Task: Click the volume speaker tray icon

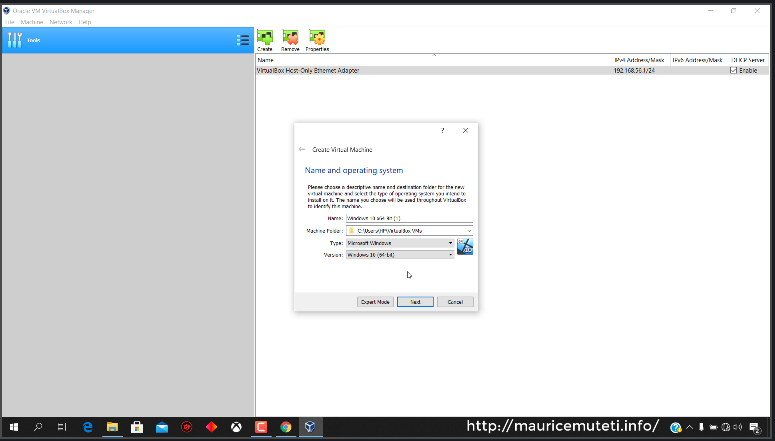Action: point(738,427)
